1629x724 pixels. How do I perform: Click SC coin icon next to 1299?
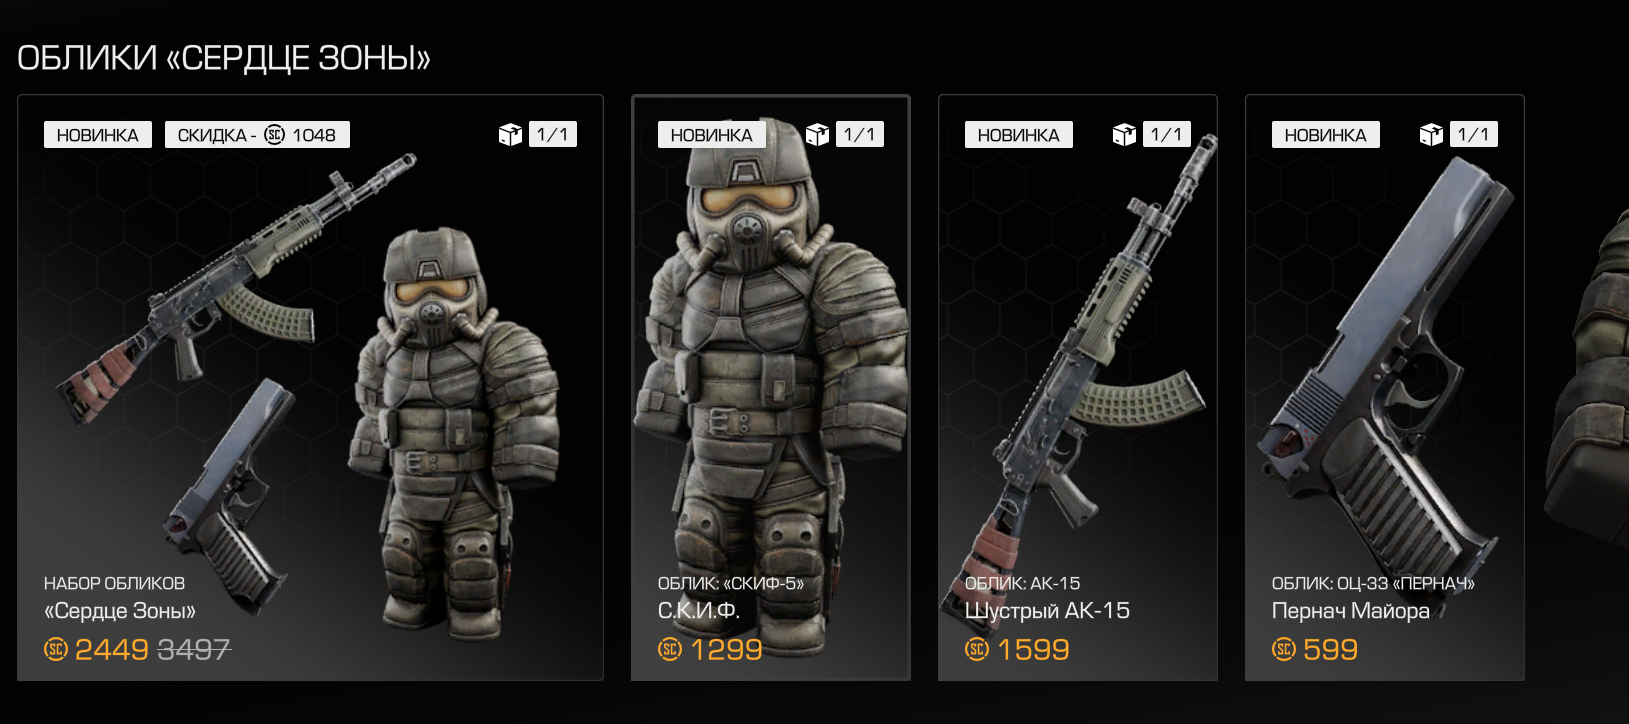670,650
